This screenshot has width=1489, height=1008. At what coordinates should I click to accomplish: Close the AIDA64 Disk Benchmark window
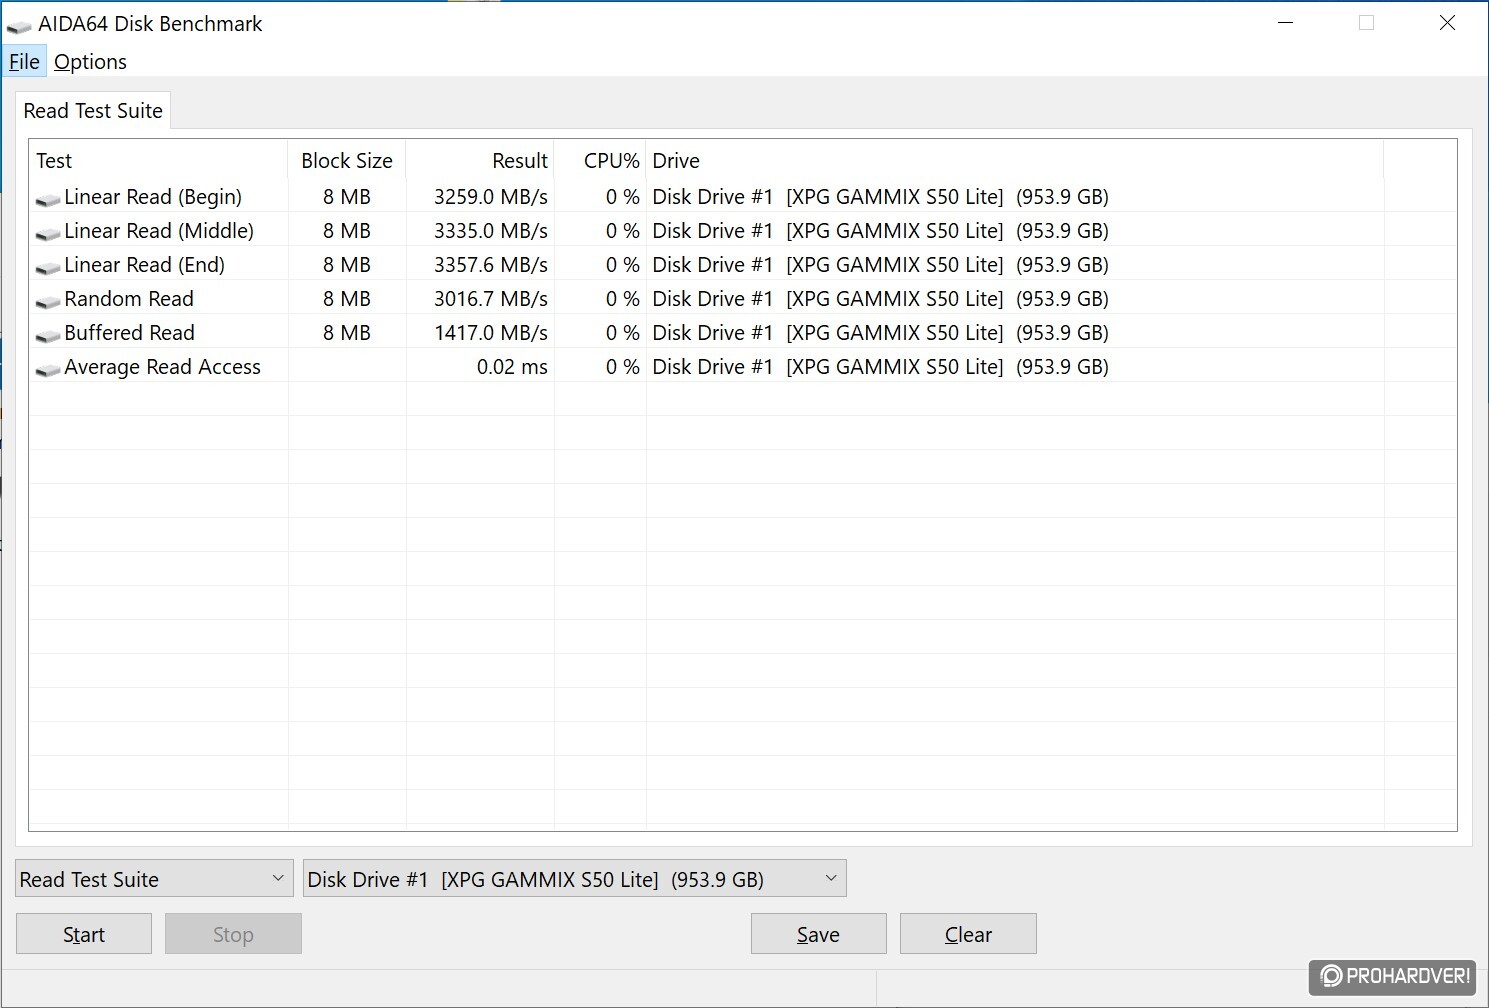[1447, 23]
